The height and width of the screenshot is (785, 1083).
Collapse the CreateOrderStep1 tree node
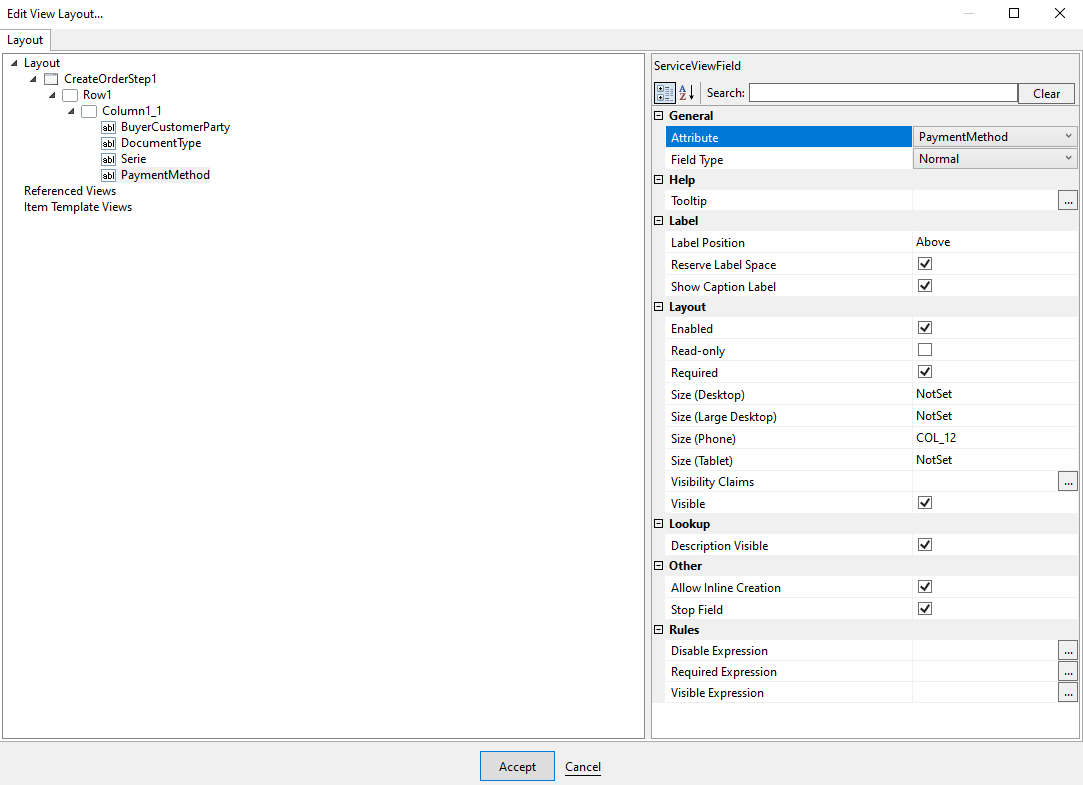point(33,79)
